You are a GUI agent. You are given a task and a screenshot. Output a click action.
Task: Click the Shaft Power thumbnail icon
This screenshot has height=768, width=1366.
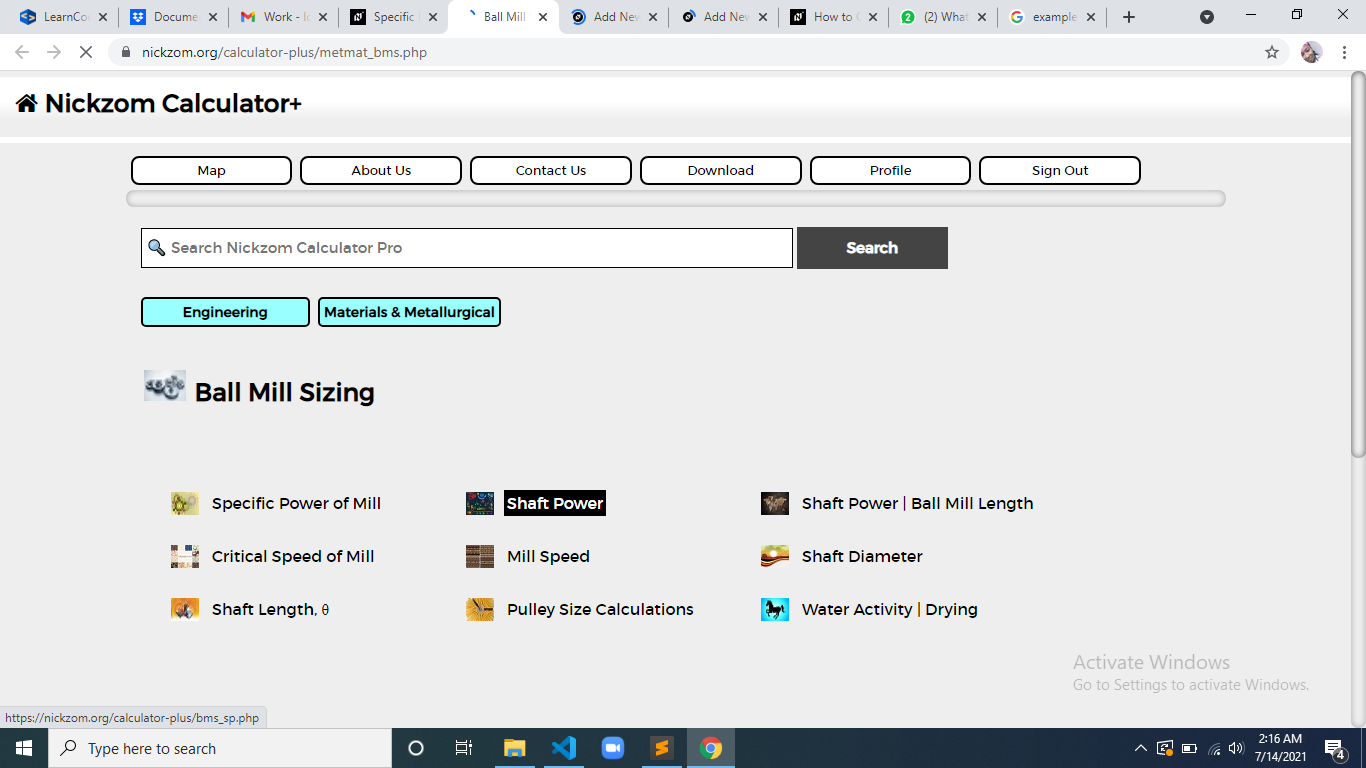[x=480, y=503]
